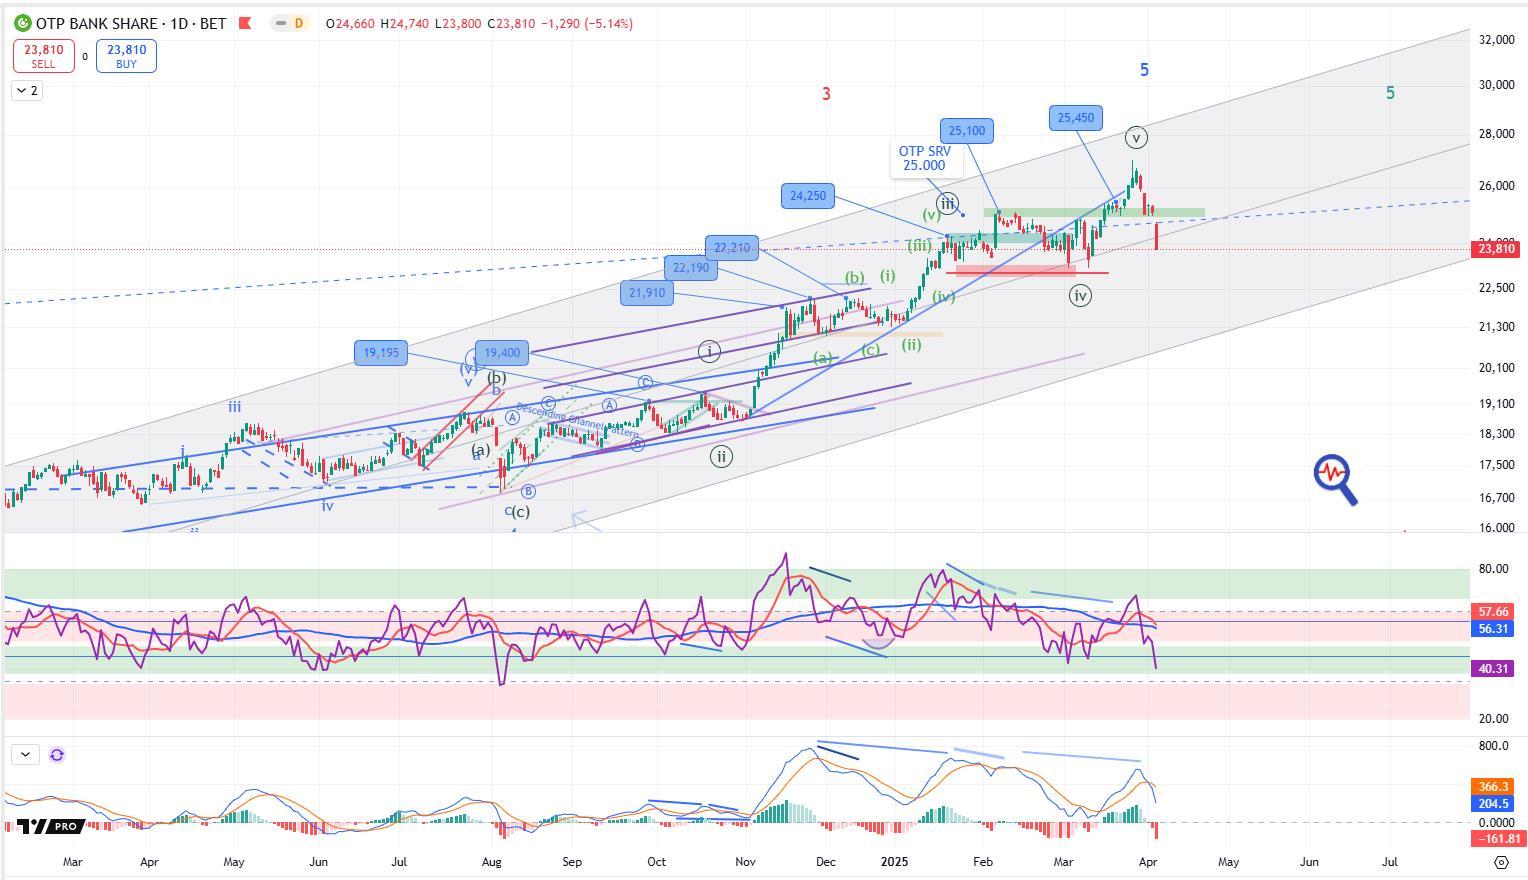Click the orange 366.3 MACD signal tag

point(1493,787)
